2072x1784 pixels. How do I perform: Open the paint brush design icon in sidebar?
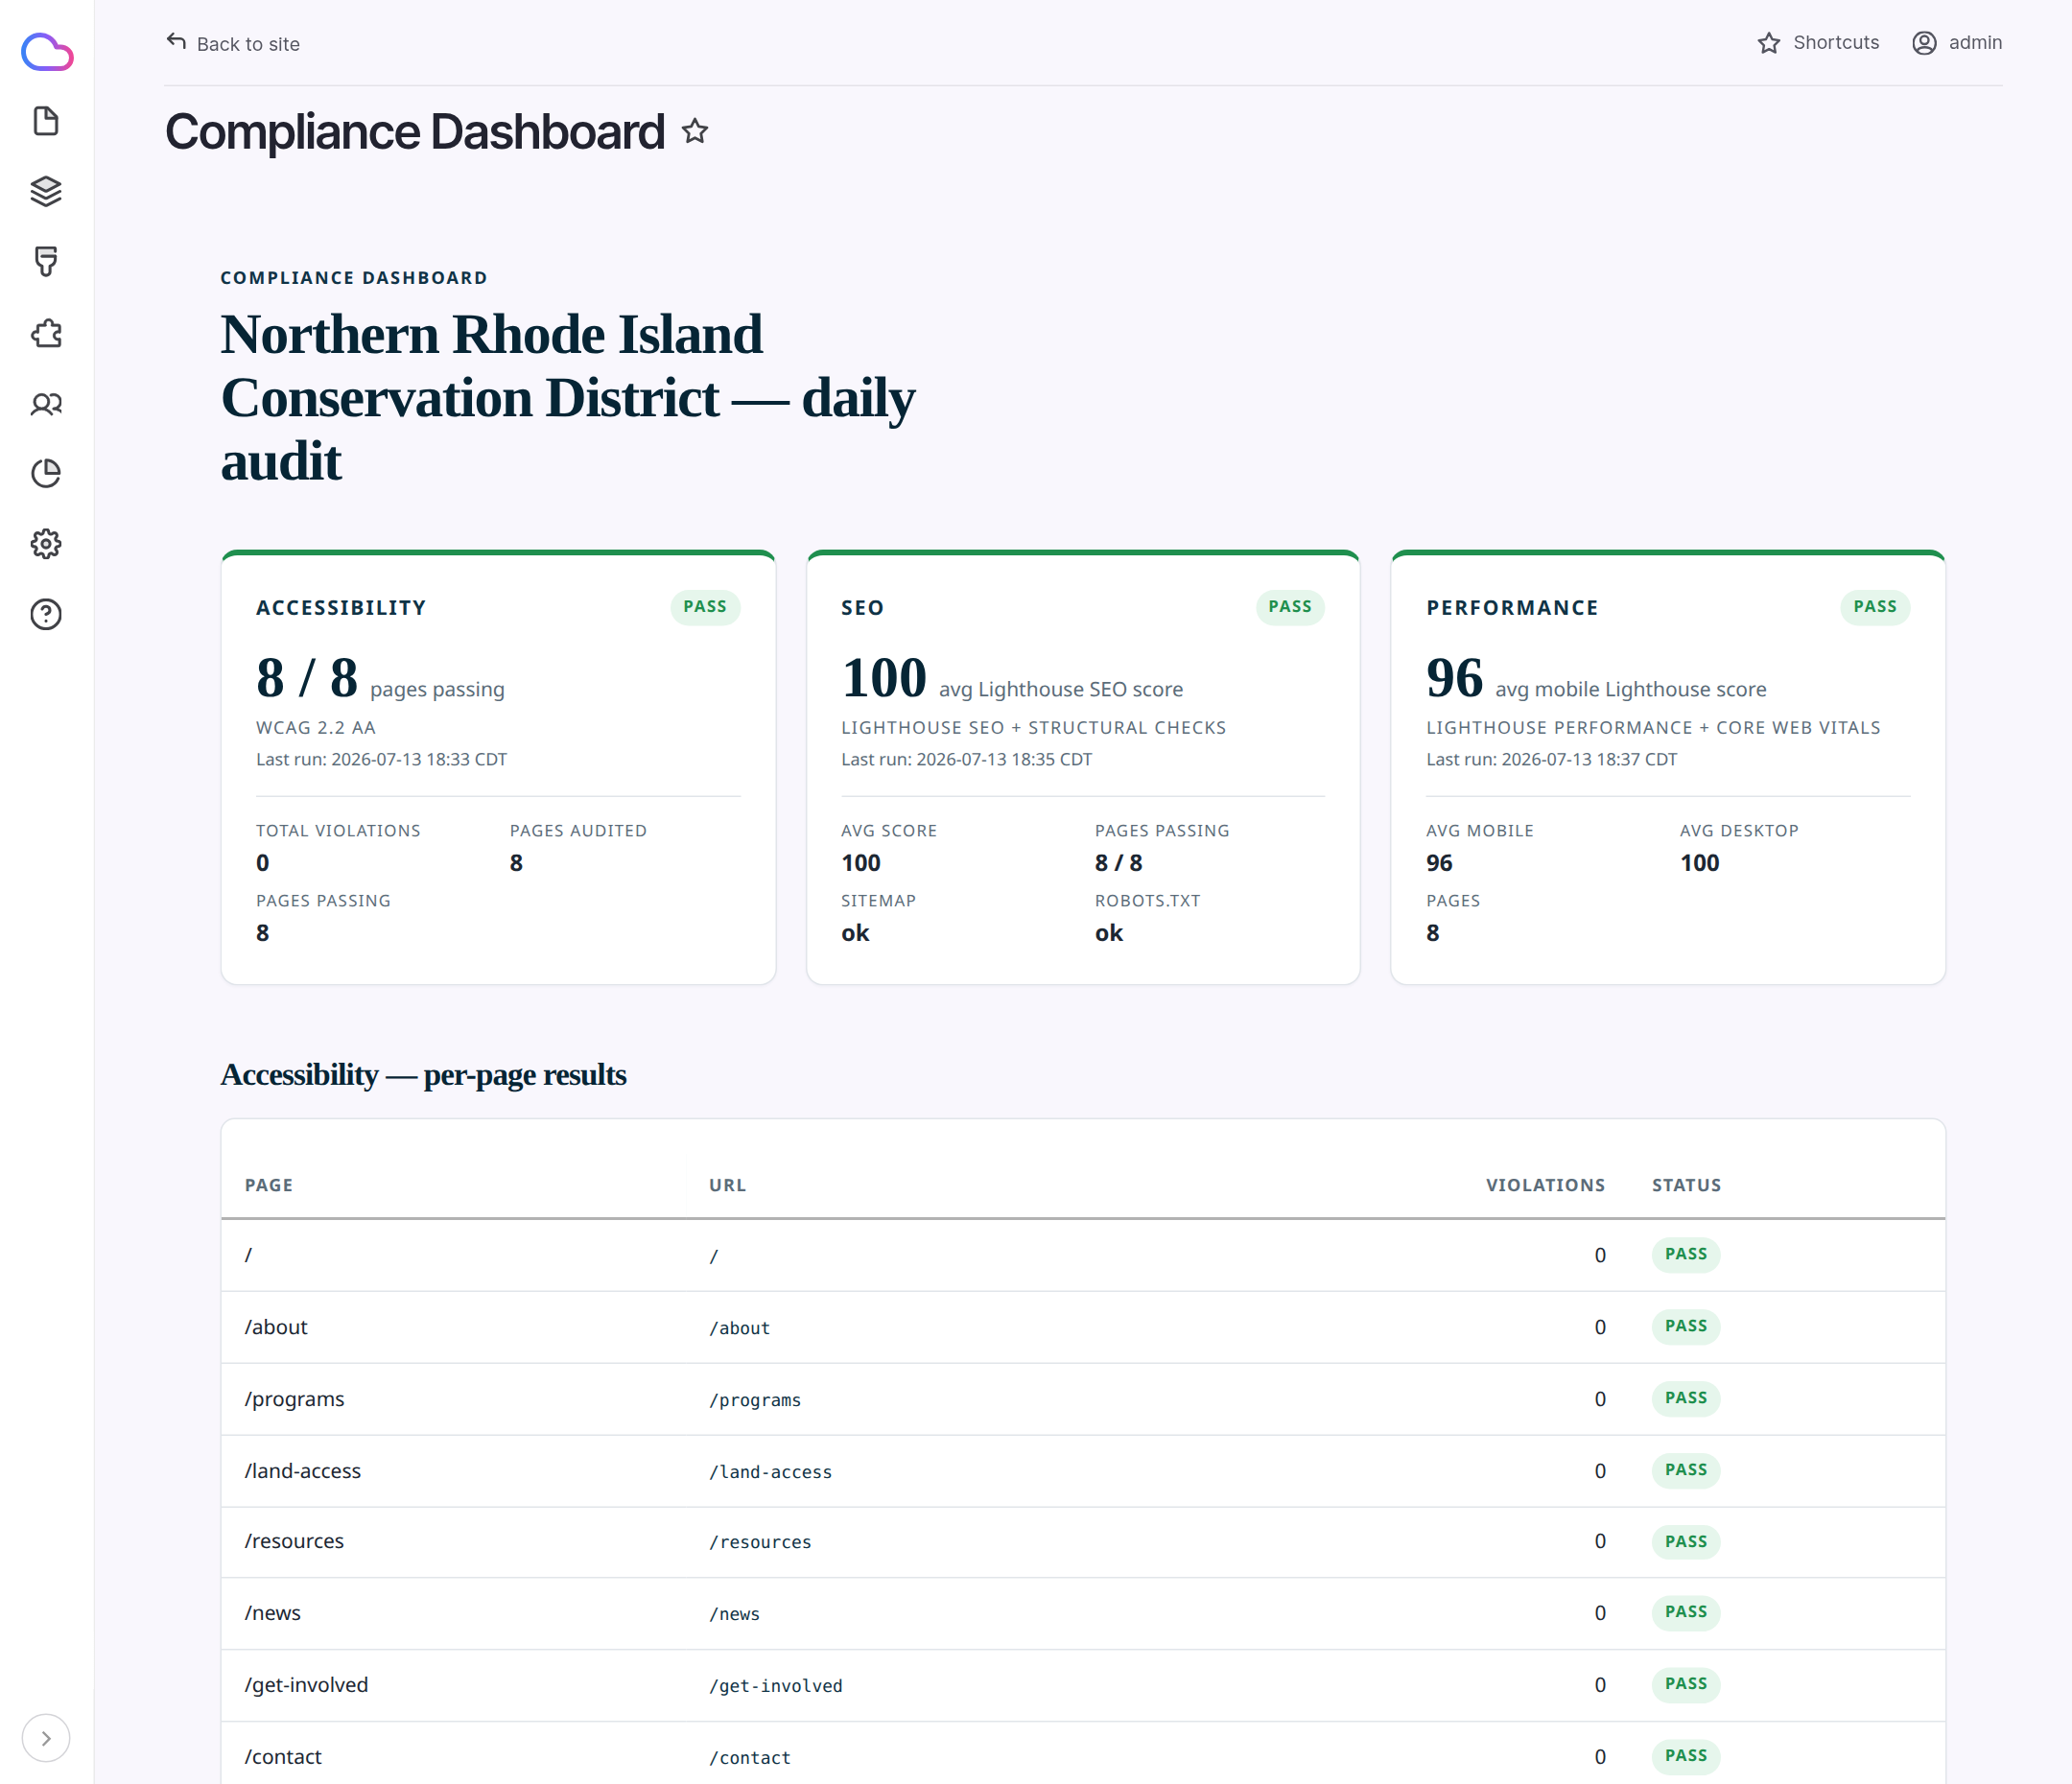[x=46, y=262]
